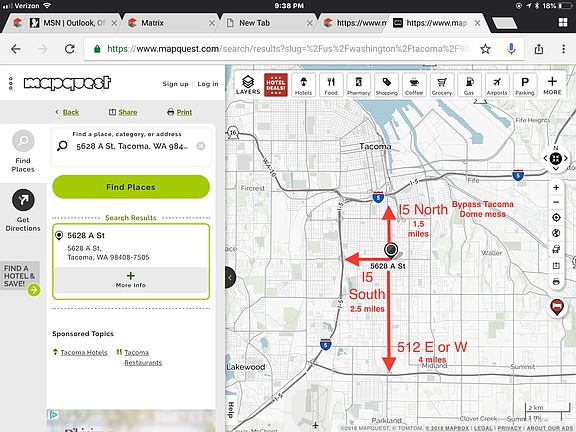This screenshot has height=432, width=576.
Task: Toggle the traffic car icon on map
Action: point(556,249)
